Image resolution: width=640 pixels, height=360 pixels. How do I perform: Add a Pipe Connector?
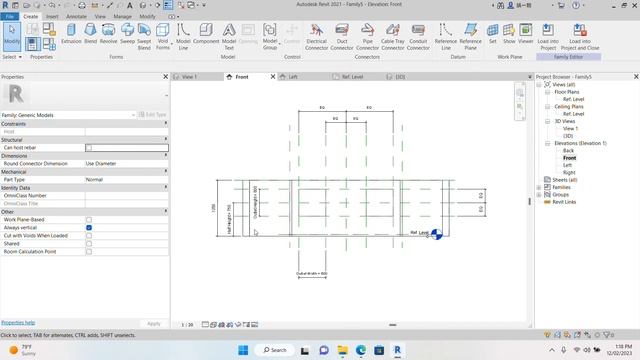[x=367, y=36]
